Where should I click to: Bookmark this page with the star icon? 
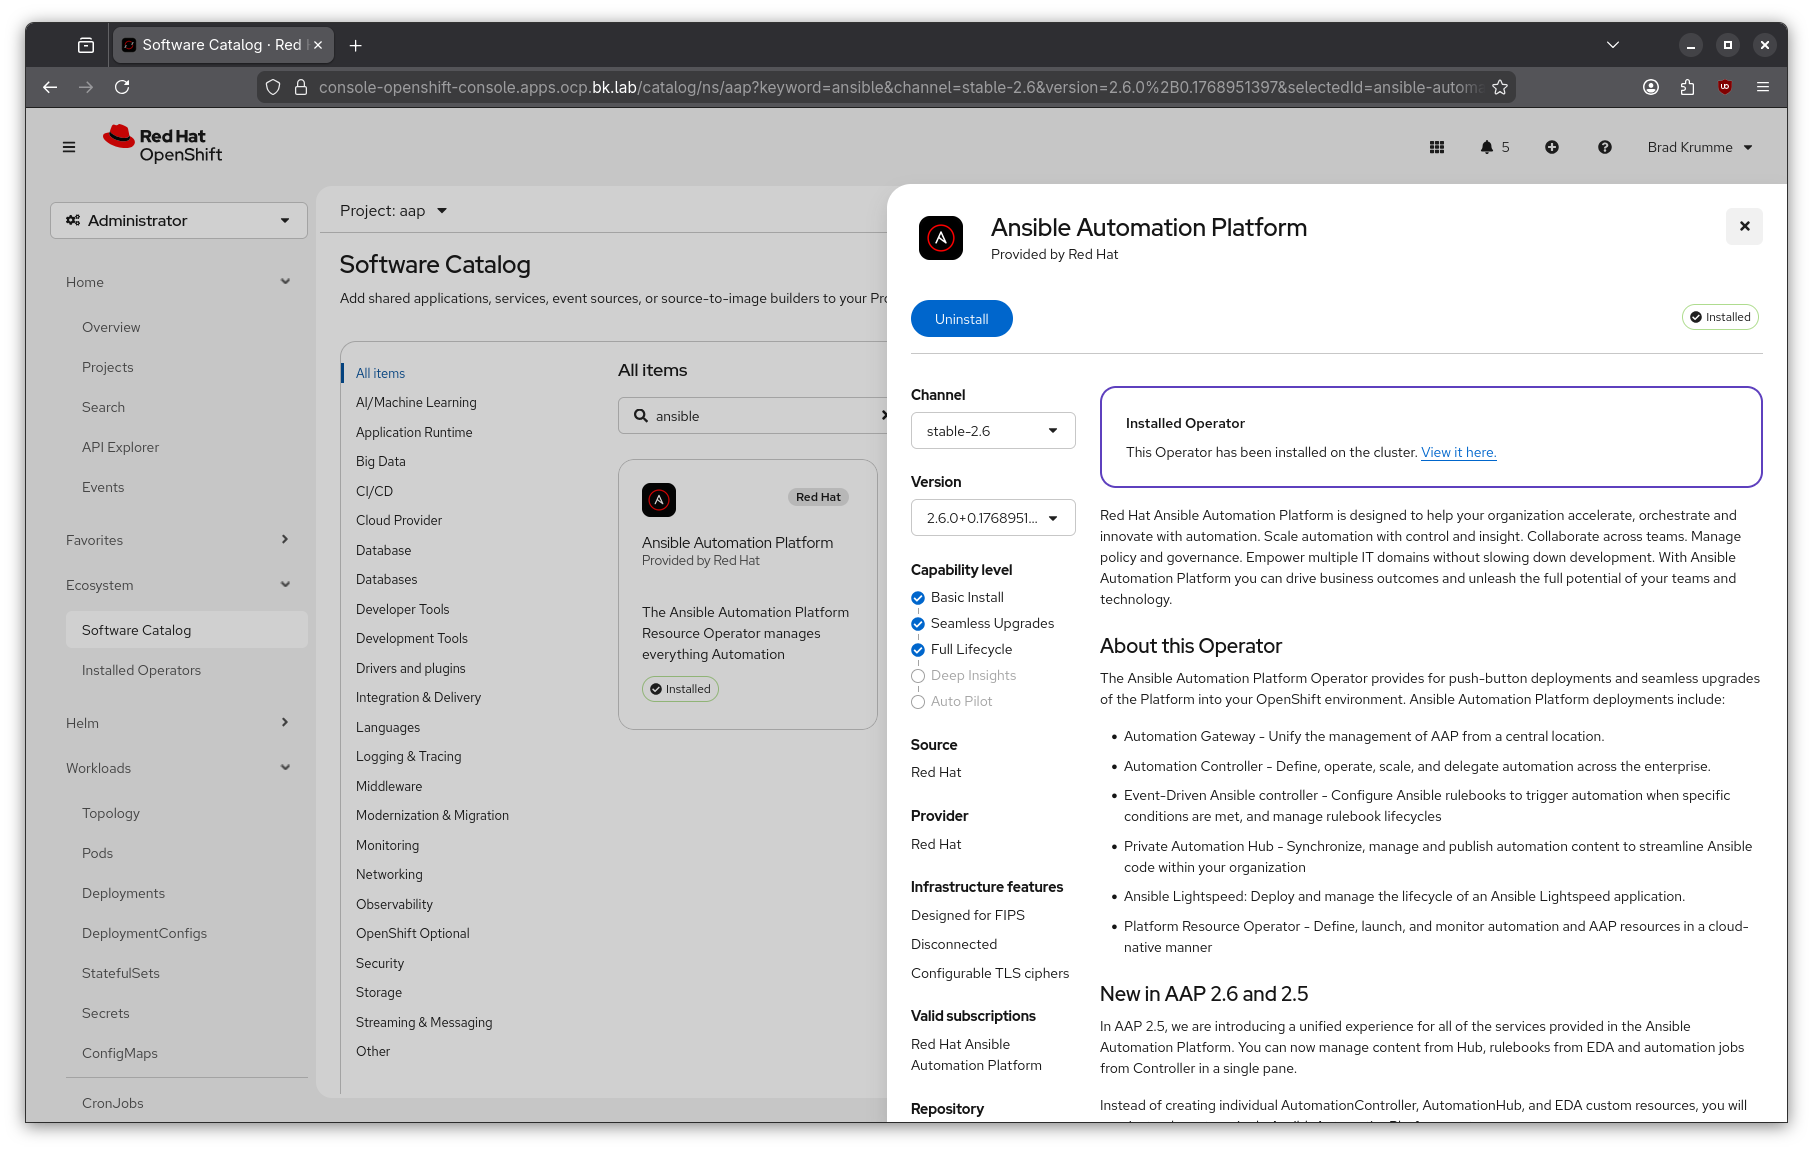pyautogui.click(x=1500, y=87)
